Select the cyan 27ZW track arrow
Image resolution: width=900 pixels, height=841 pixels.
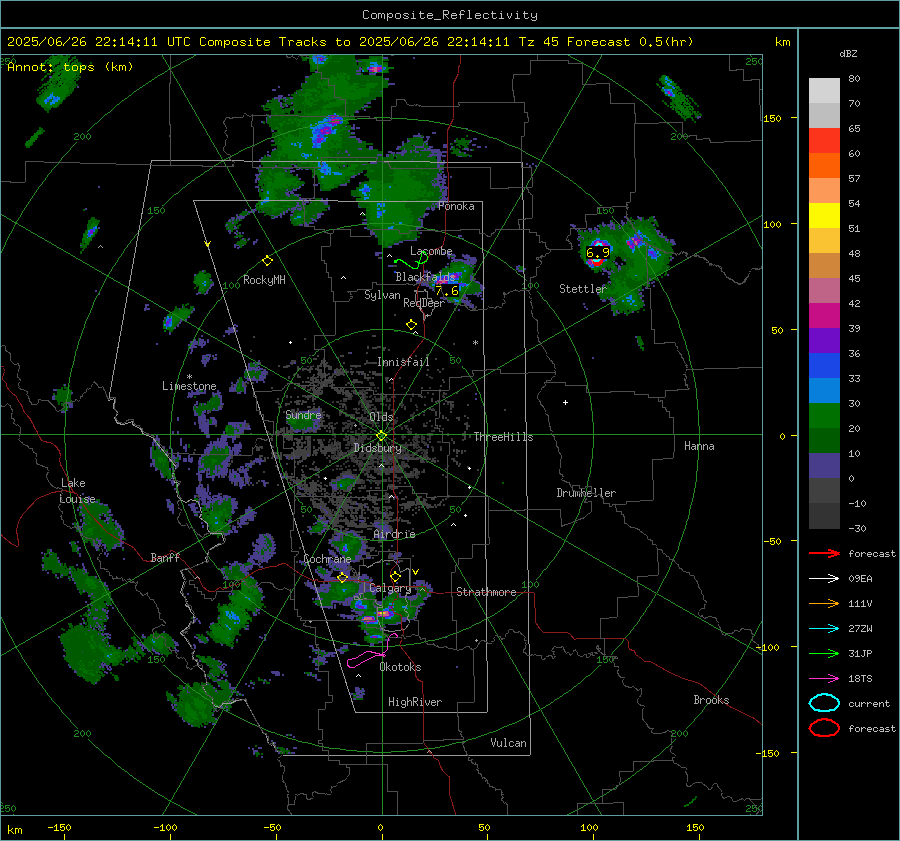click(x=824, y=628)
